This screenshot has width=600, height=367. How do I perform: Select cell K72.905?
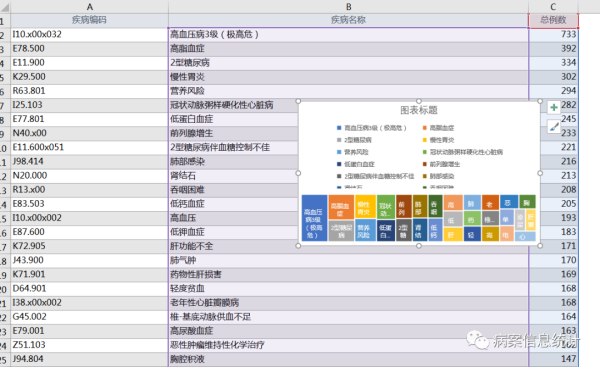coord(90,246)
